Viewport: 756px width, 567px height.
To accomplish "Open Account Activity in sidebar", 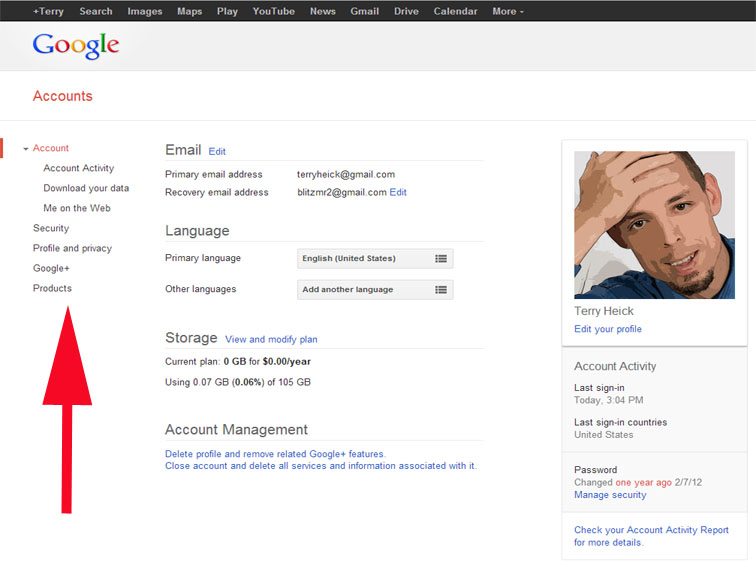I will point(79,168).
